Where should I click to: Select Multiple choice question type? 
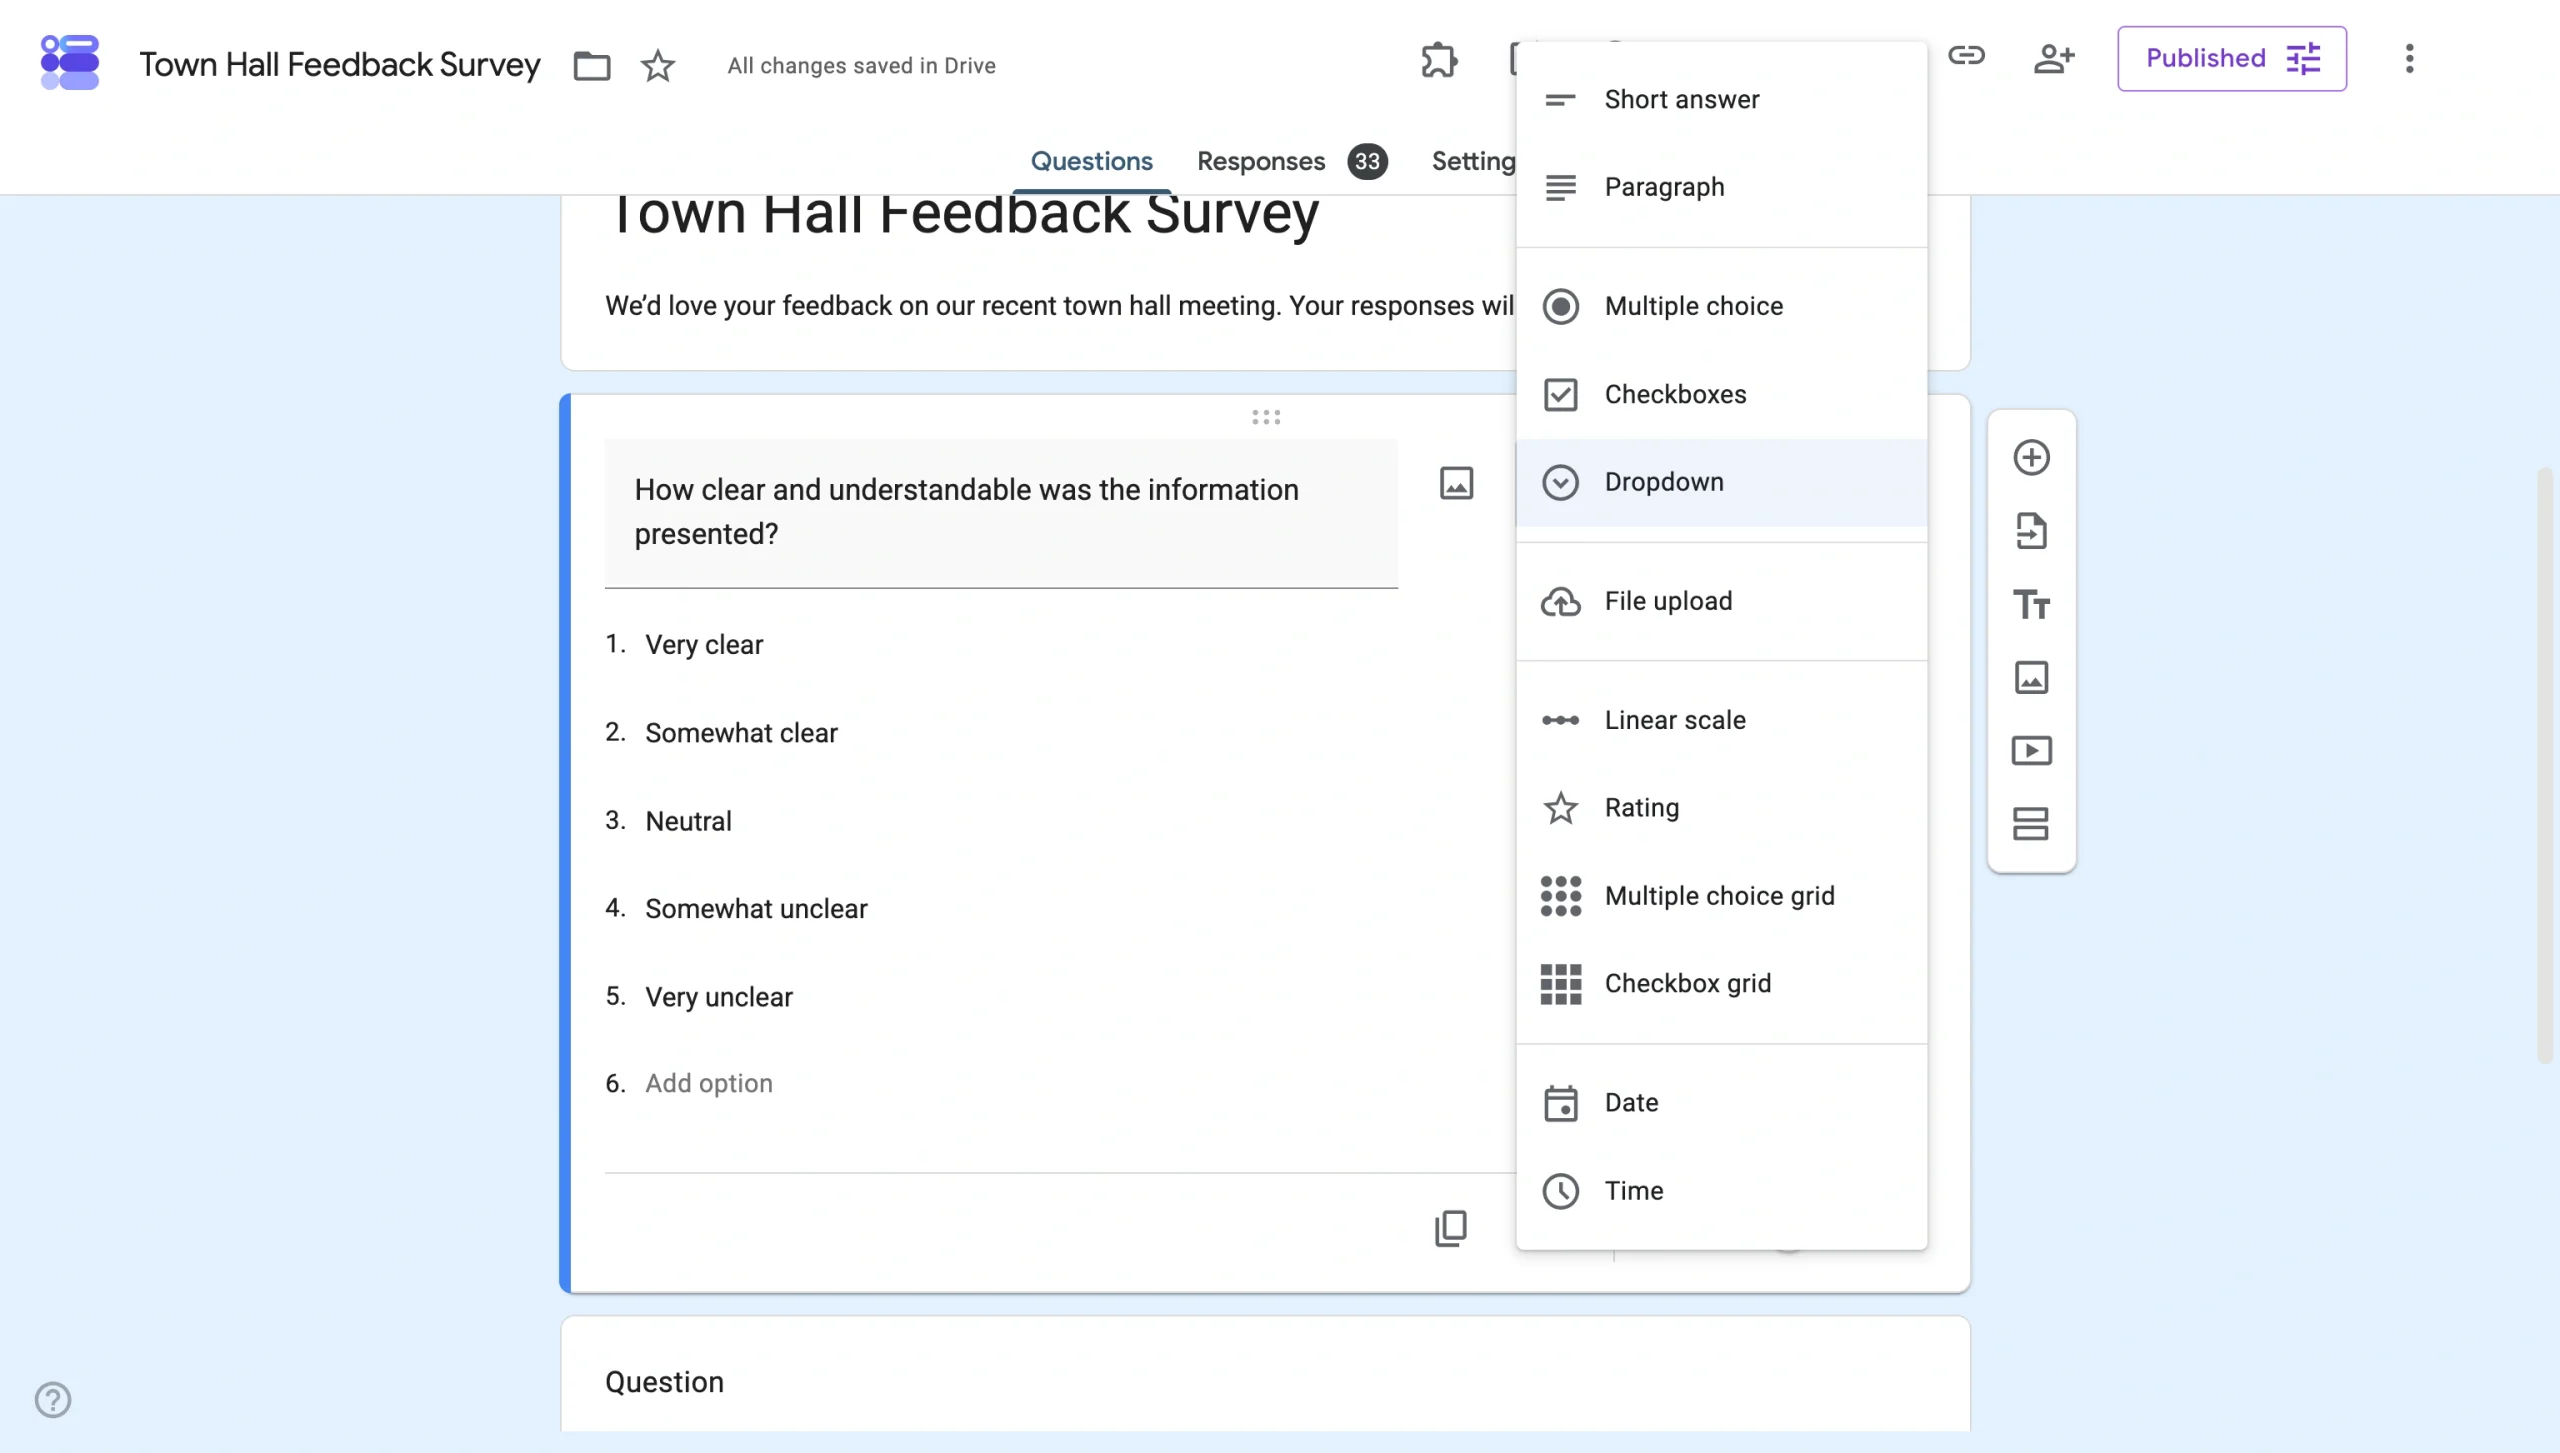pyautogui.click(x=1721, y=306)
